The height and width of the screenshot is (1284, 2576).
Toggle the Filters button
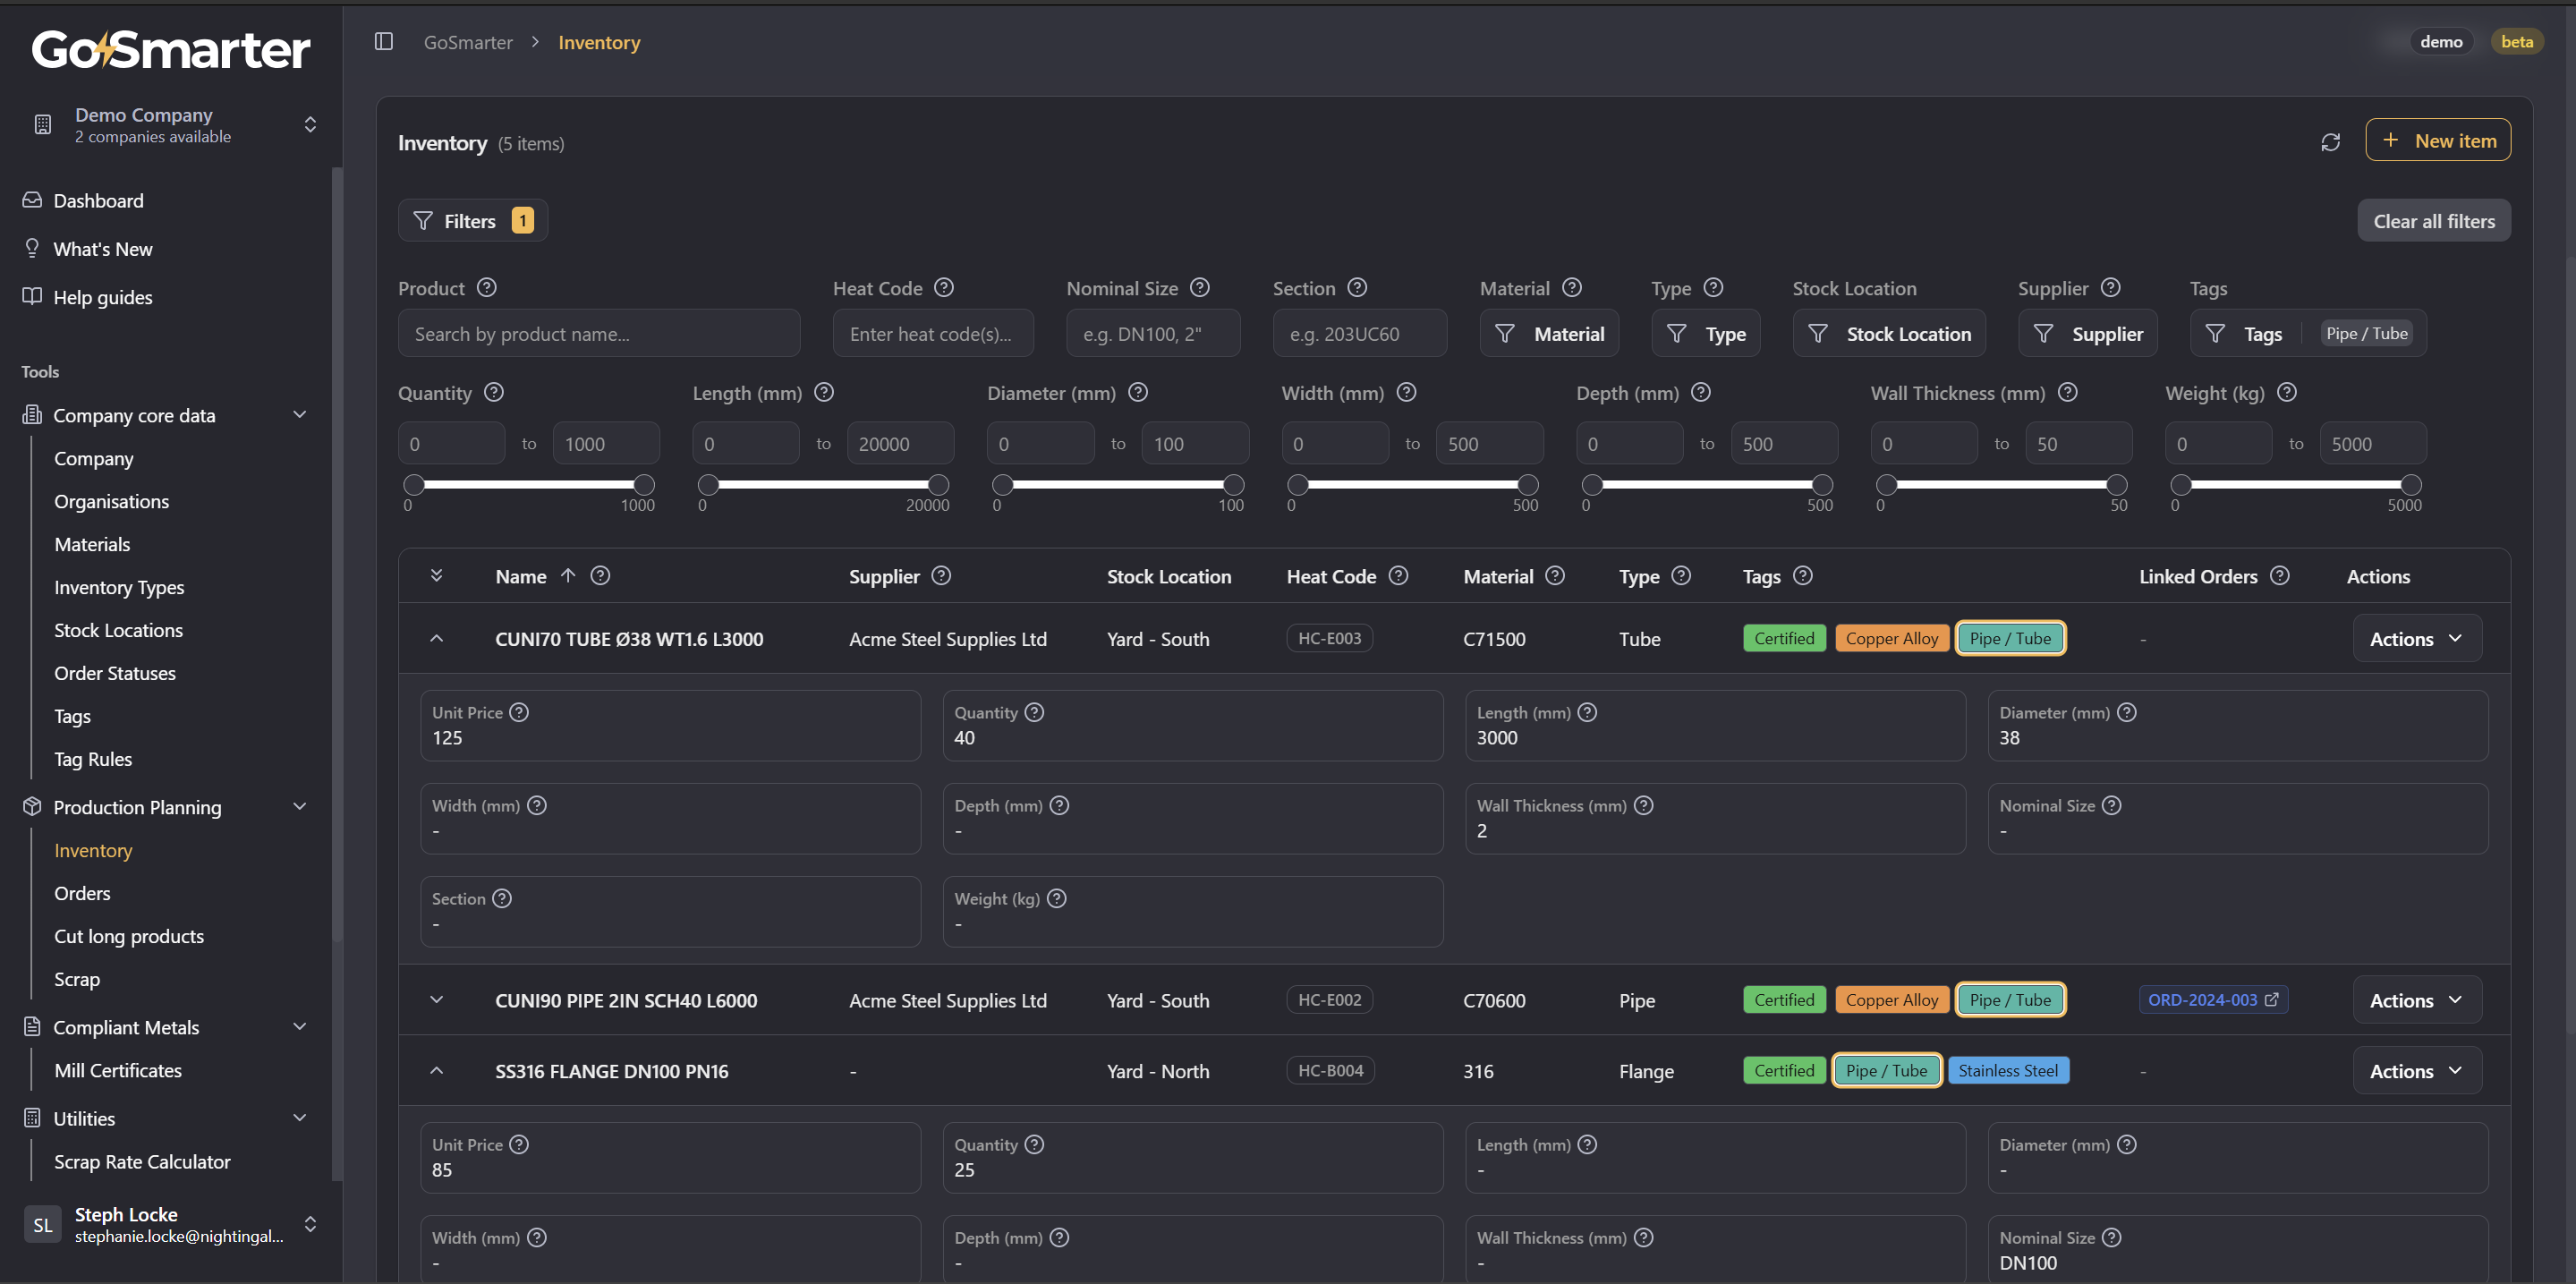473,221
